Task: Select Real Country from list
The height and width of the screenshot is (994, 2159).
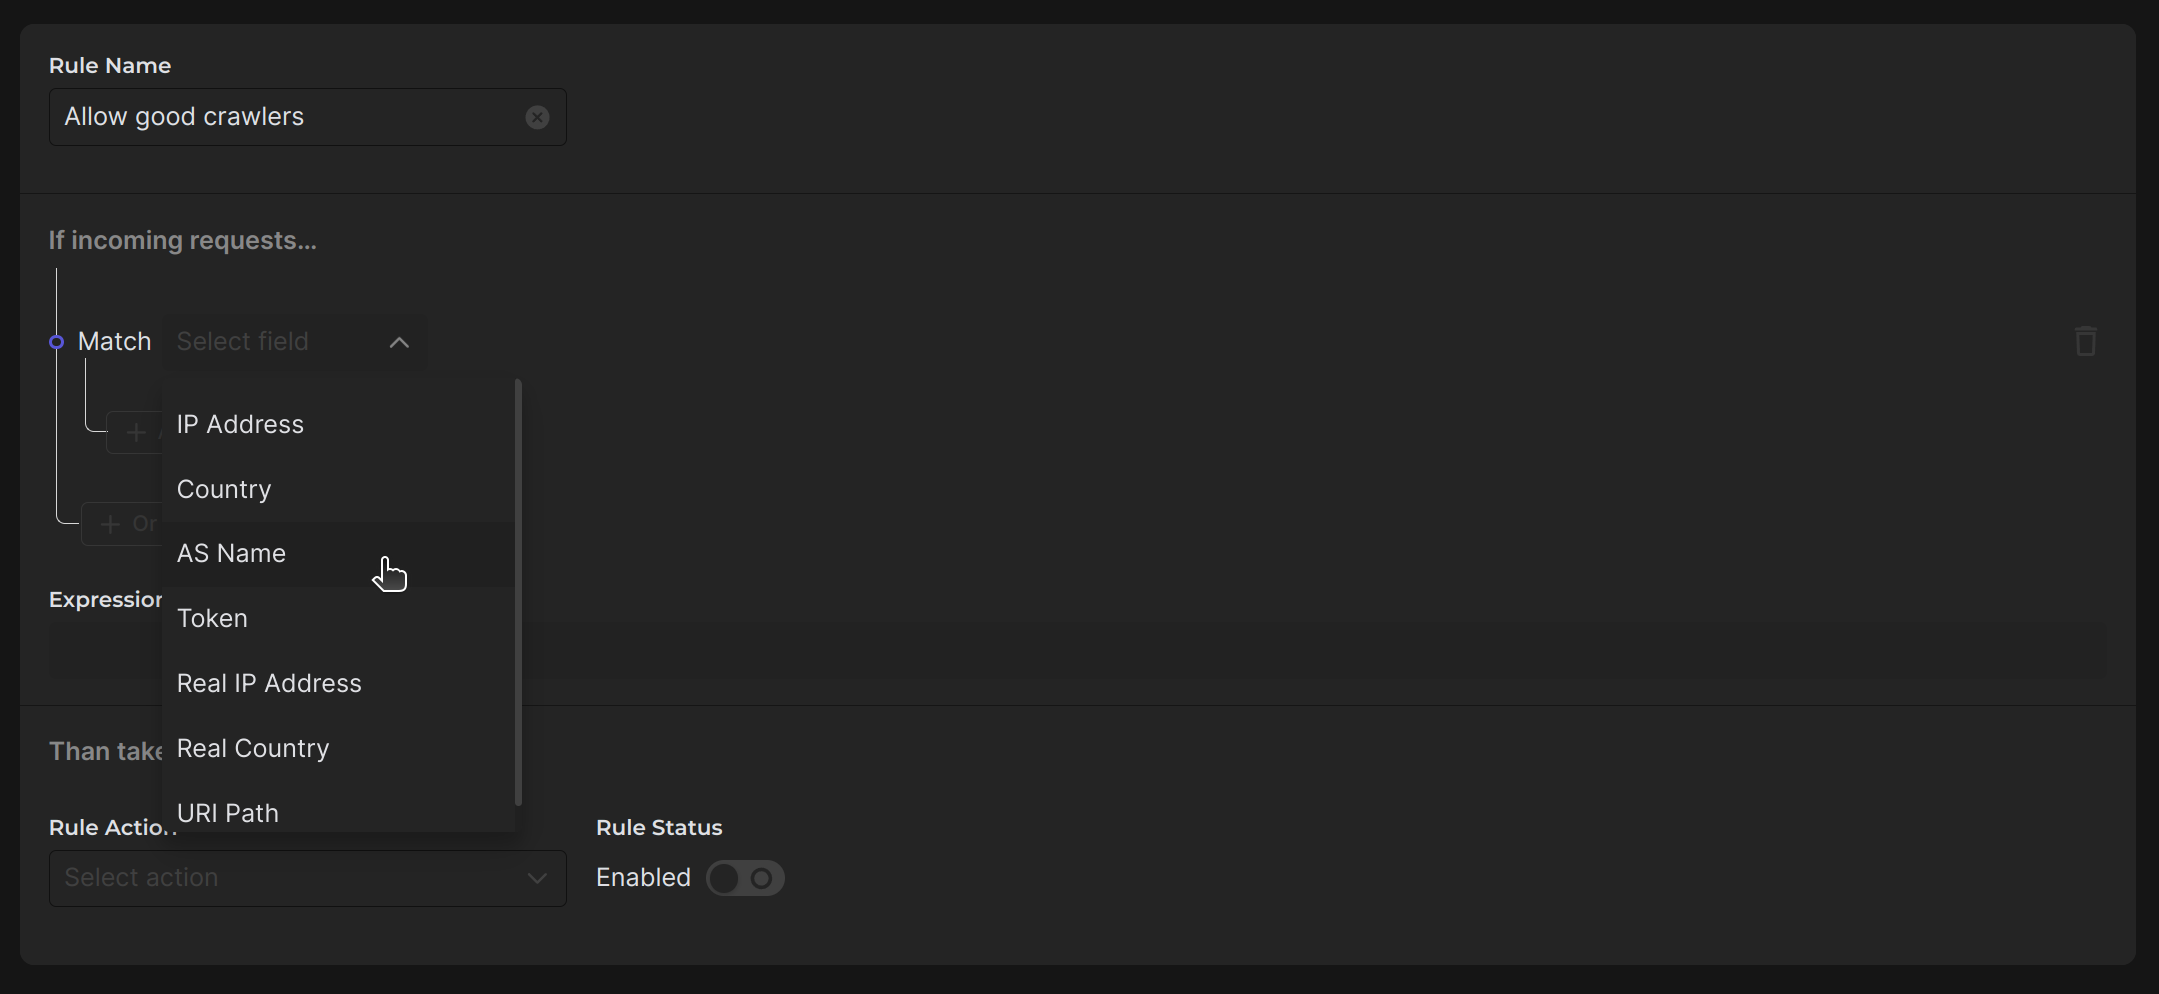Action: tap(253, 749)
